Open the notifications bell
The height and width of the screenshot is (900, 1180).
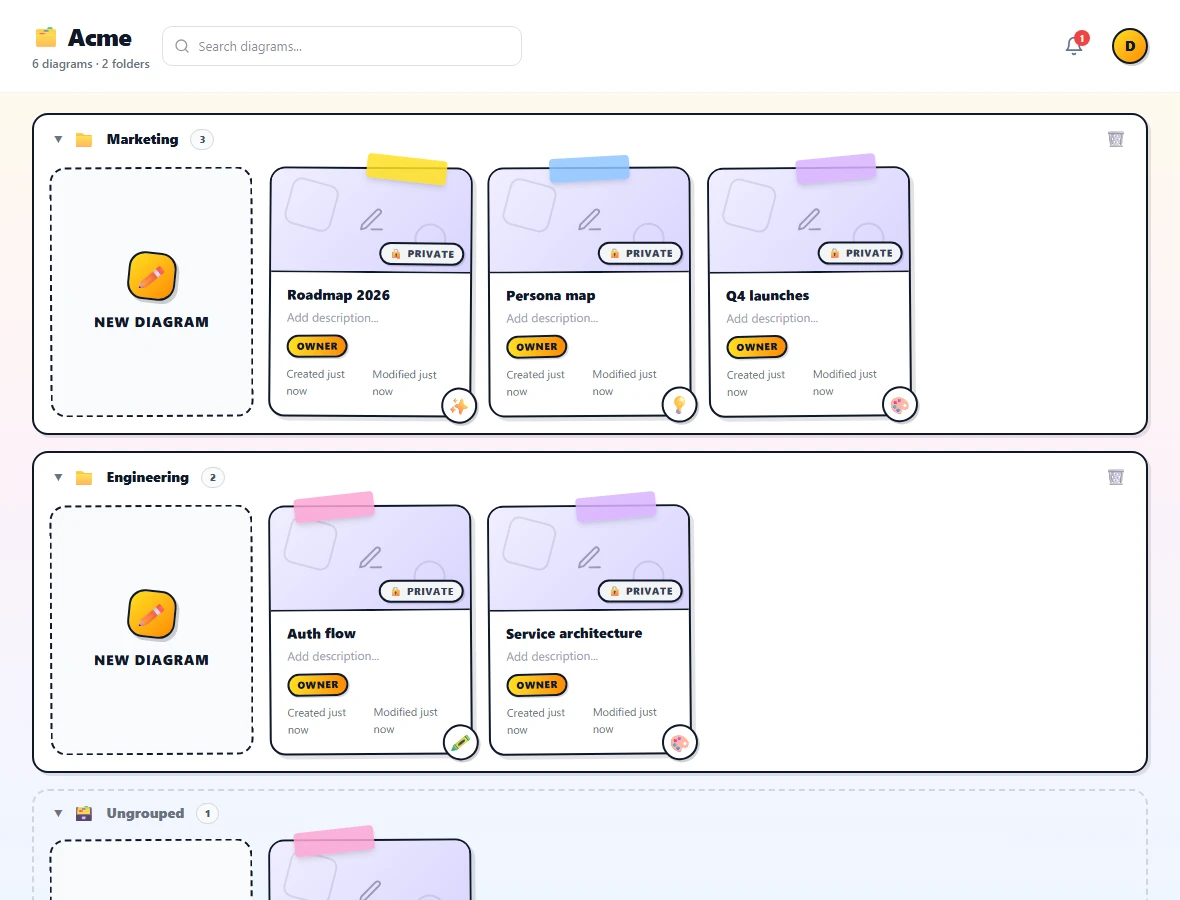click(1074, 46)
